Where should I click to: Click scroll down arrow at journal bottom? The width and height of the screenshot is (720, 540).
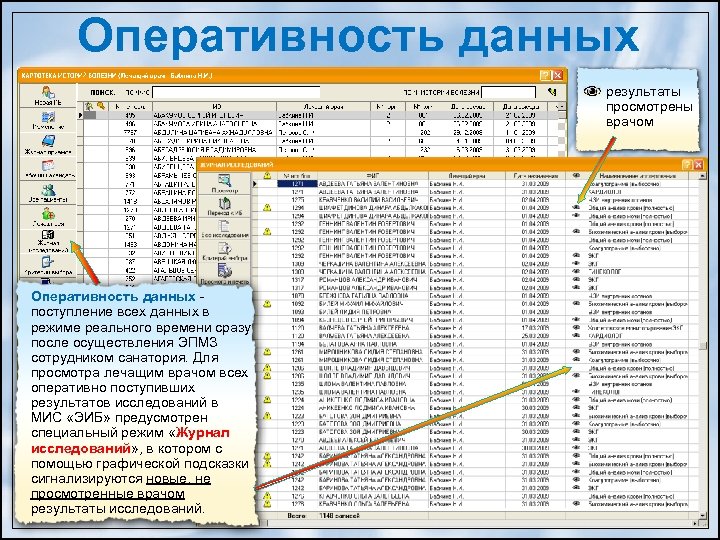(x=703, y=516)
